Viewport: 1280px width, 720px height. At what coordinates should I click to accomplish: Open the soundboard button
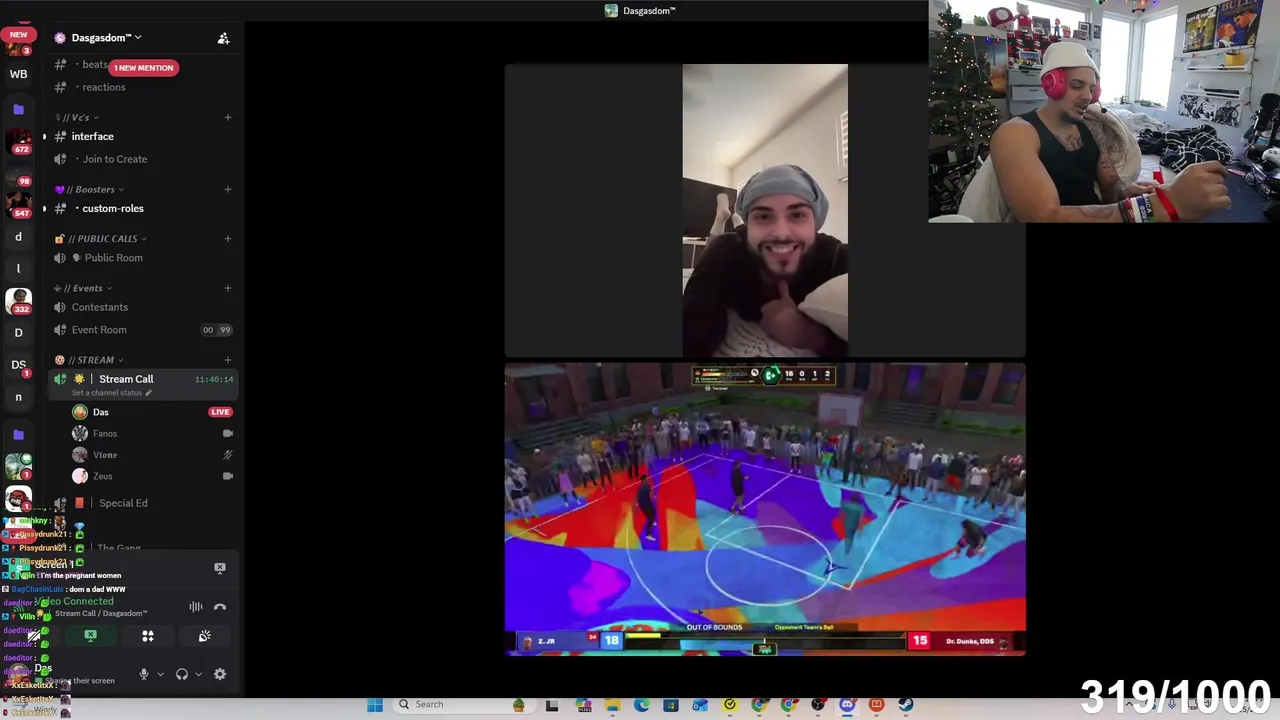[205, 636]
